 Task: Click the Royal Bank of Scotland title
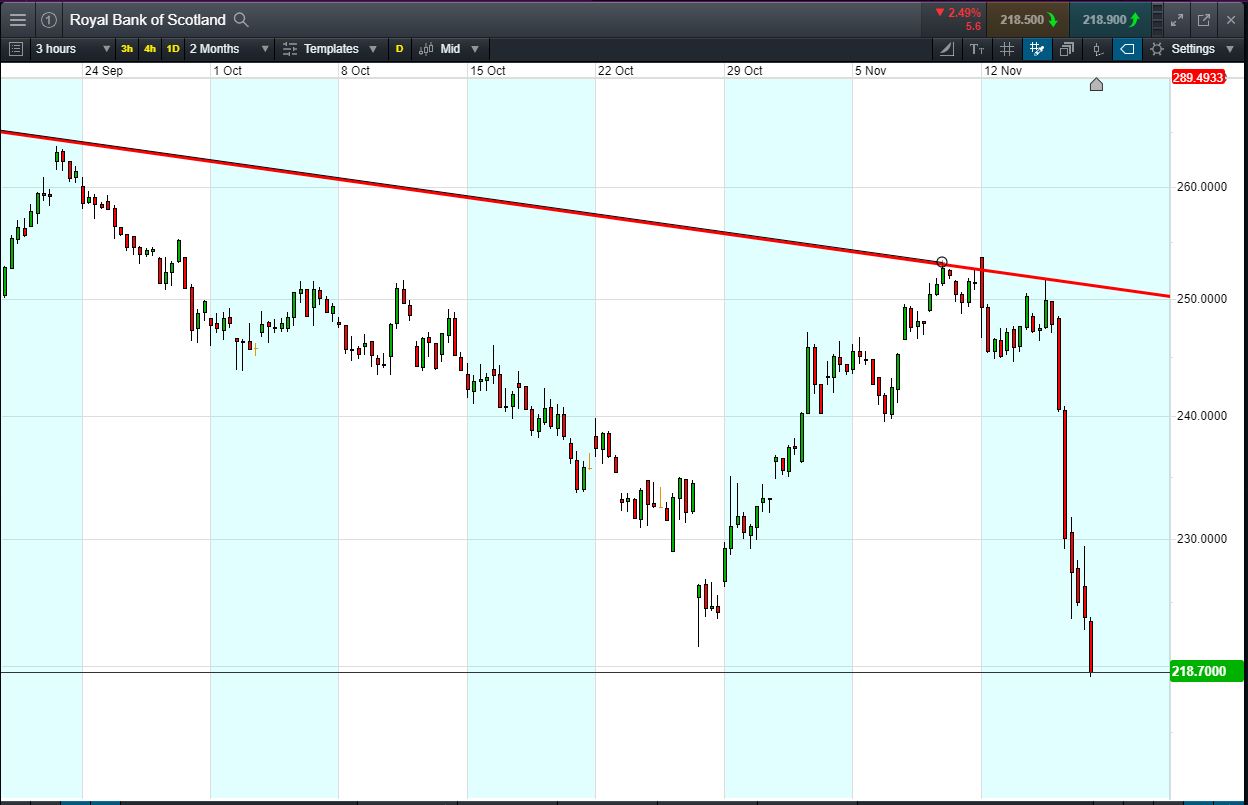[x=148, y=19]
